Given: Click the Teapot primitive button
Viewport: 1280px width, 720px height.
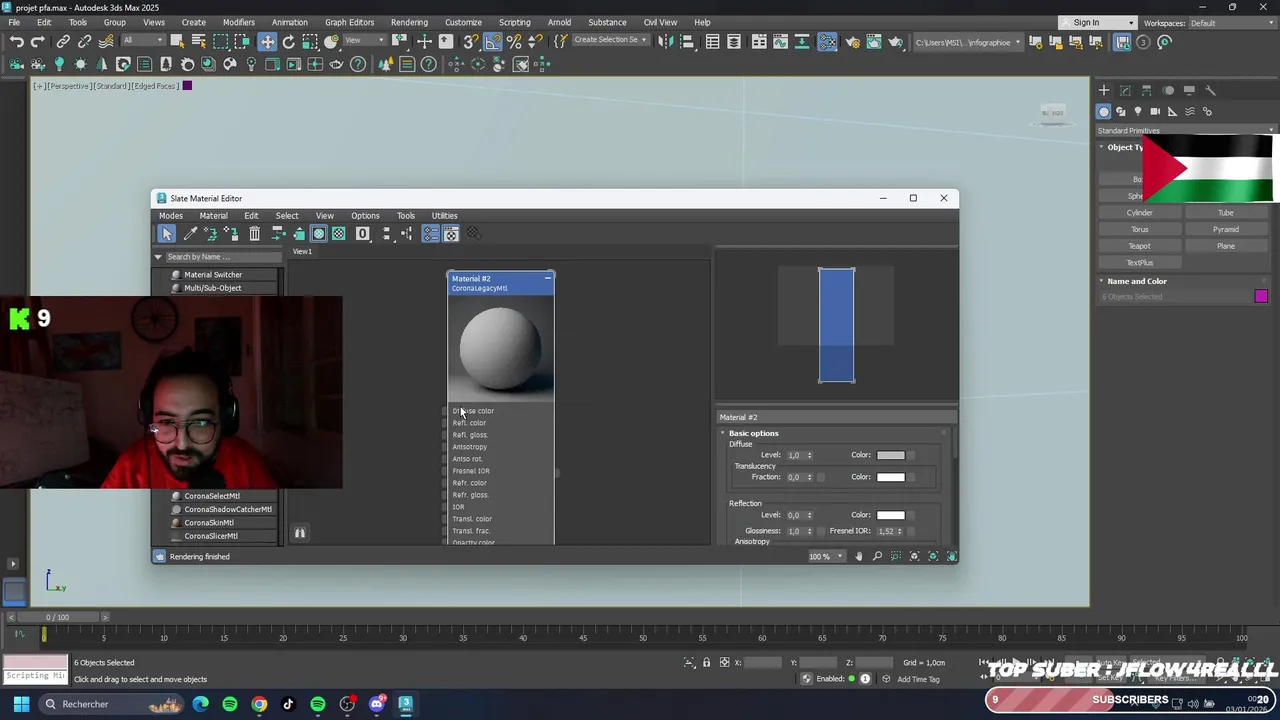Looking at the screenshot, I should coord(1140,246).
